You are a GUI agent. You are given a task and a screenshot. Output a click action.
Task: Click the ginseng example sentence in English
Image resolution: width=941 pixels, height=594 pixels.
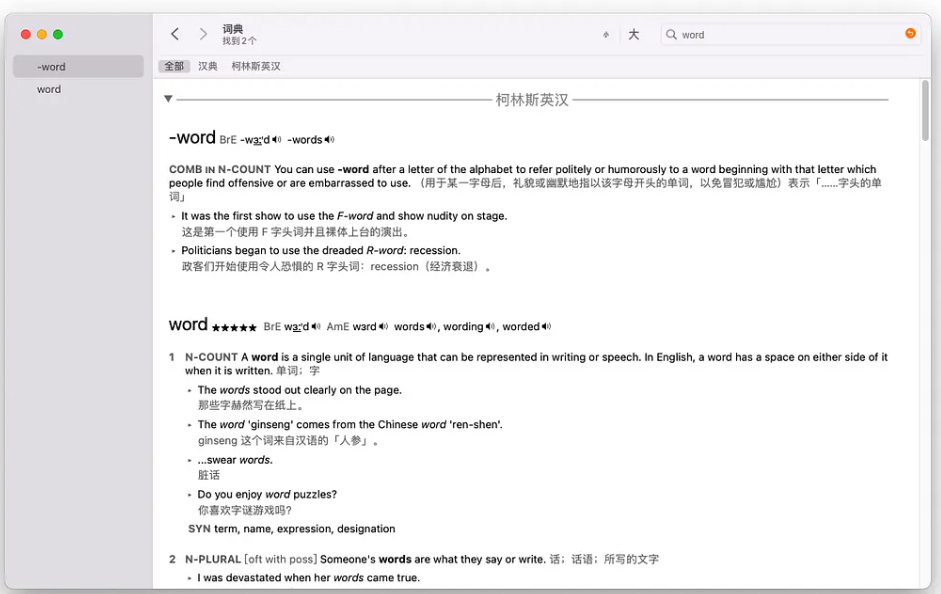tap(350, 425)
